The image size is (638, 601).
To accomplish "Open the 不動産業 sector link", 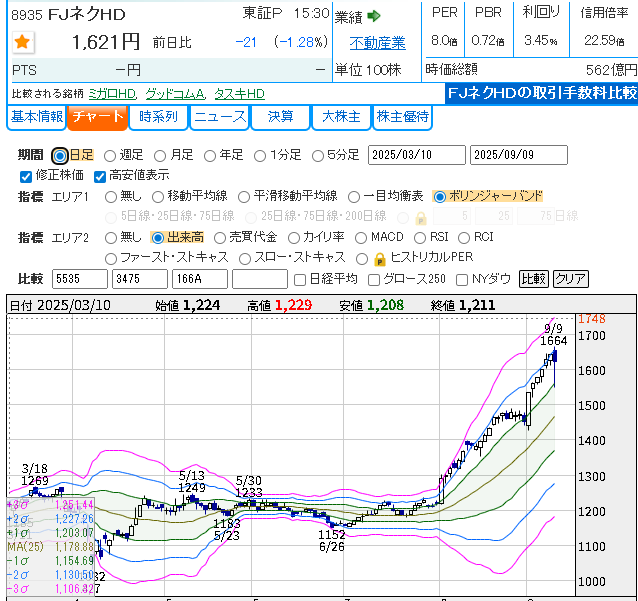I will pyautogui.click(x=377, y=43).
